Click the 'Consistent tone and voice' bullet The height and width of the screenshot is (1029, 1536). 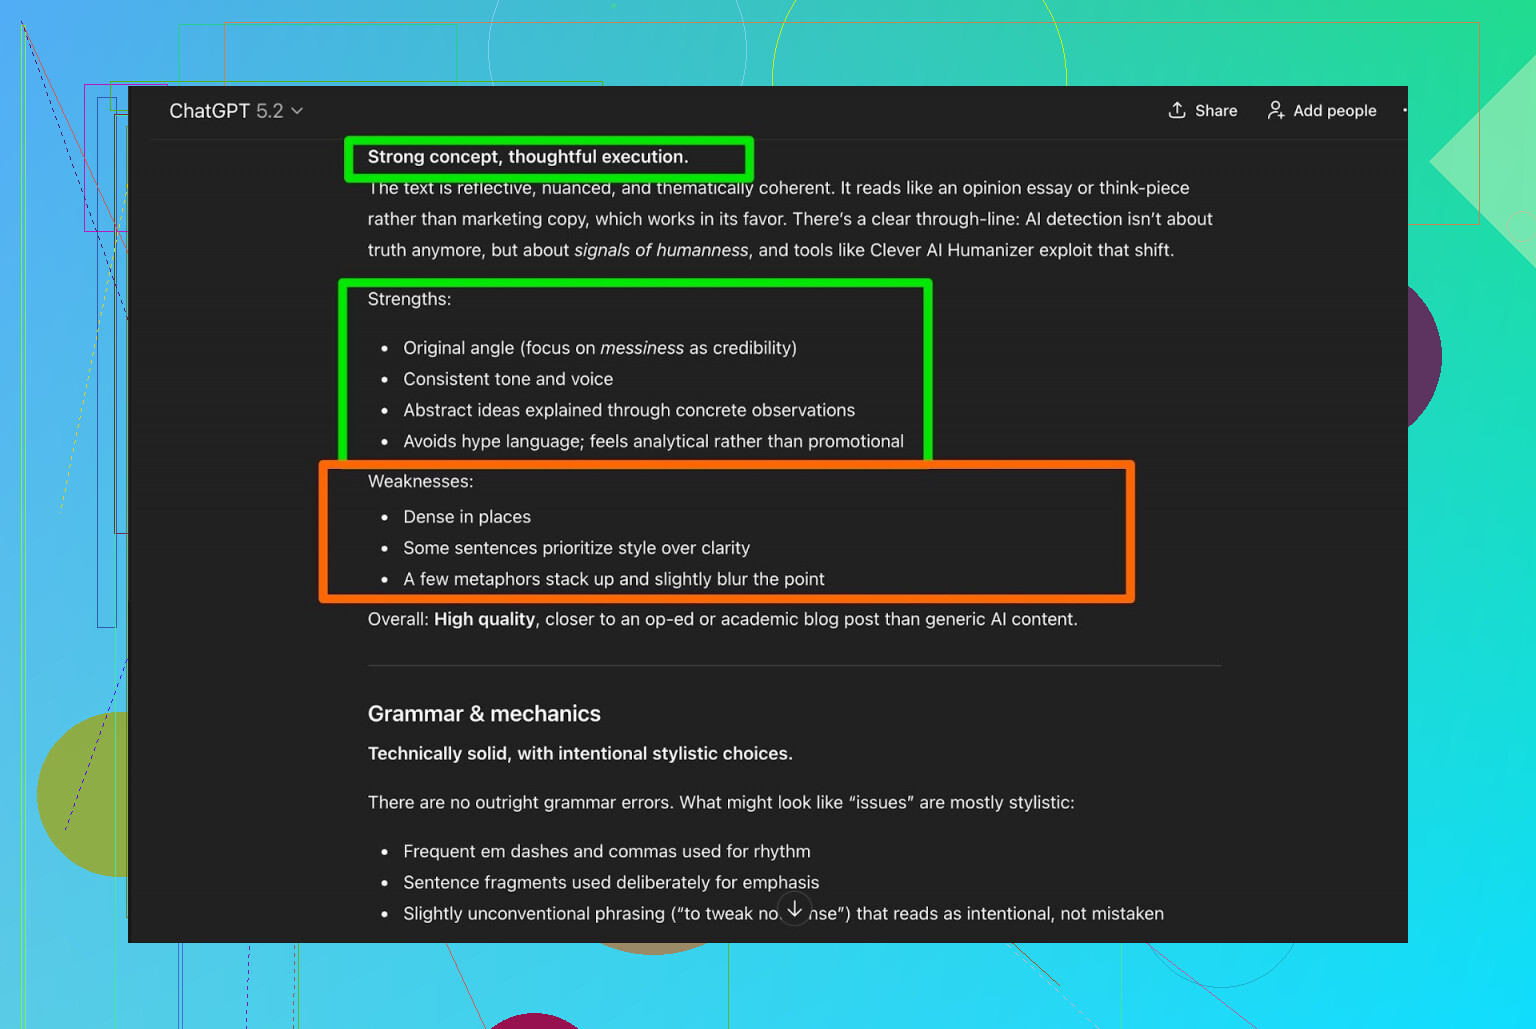pyautogui.click(x=508, y=379)
